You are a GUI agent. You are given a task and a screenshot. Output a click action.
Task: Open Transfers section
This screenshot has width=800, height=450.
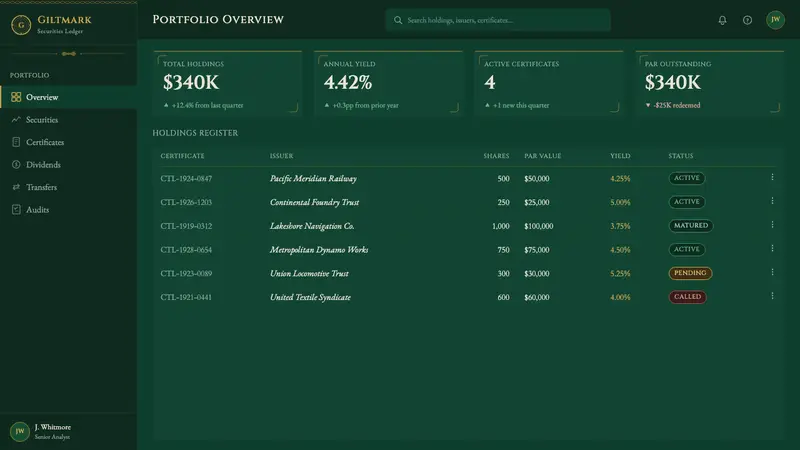point(68,187)
